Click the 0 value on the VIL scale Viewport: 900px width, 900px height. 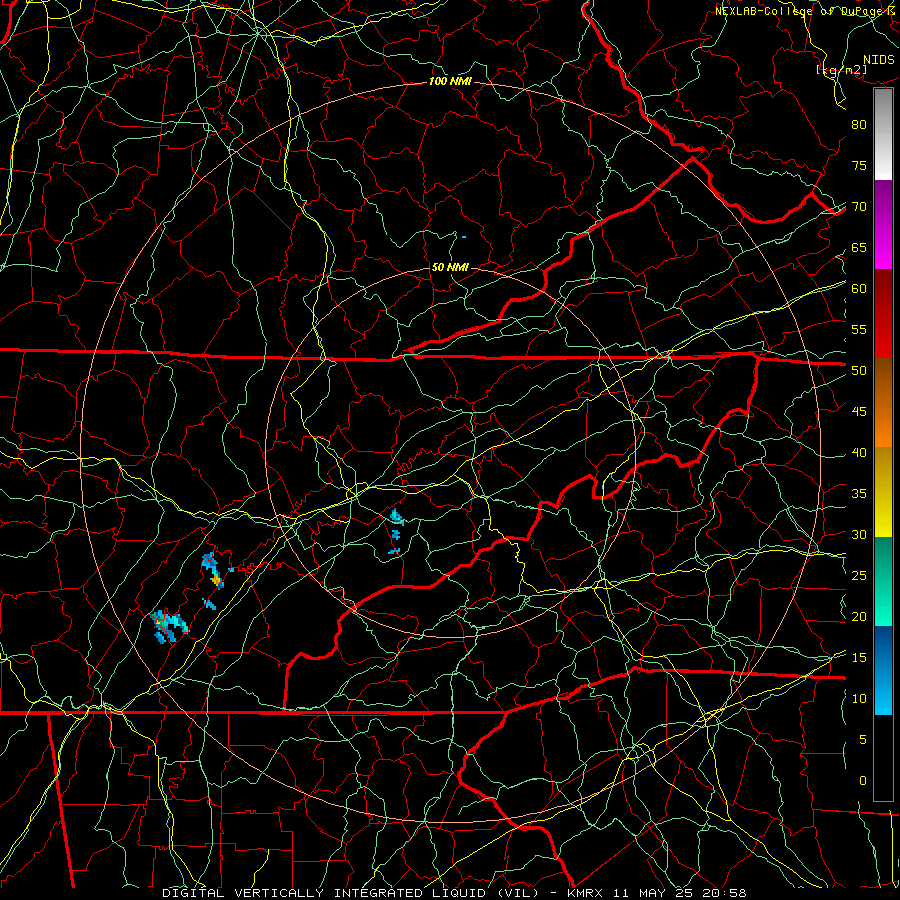(863, 781)
